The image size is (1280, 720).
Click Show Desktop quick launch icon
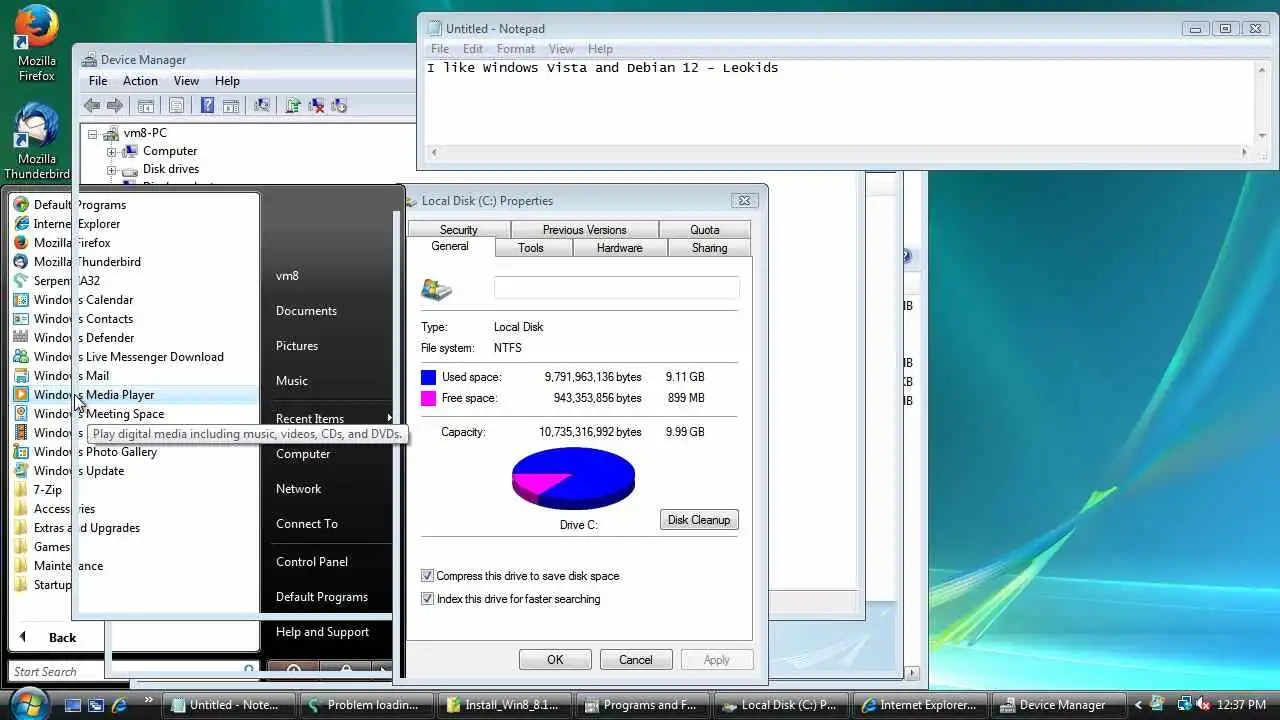tap(73, 705)
